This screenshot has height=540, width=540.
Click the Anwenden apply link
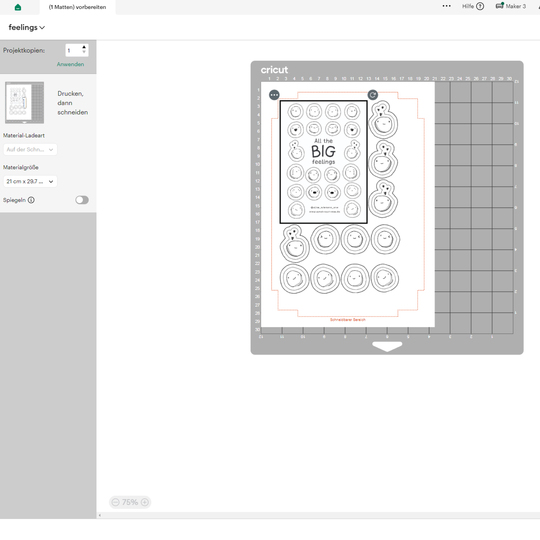coord(71,64)
